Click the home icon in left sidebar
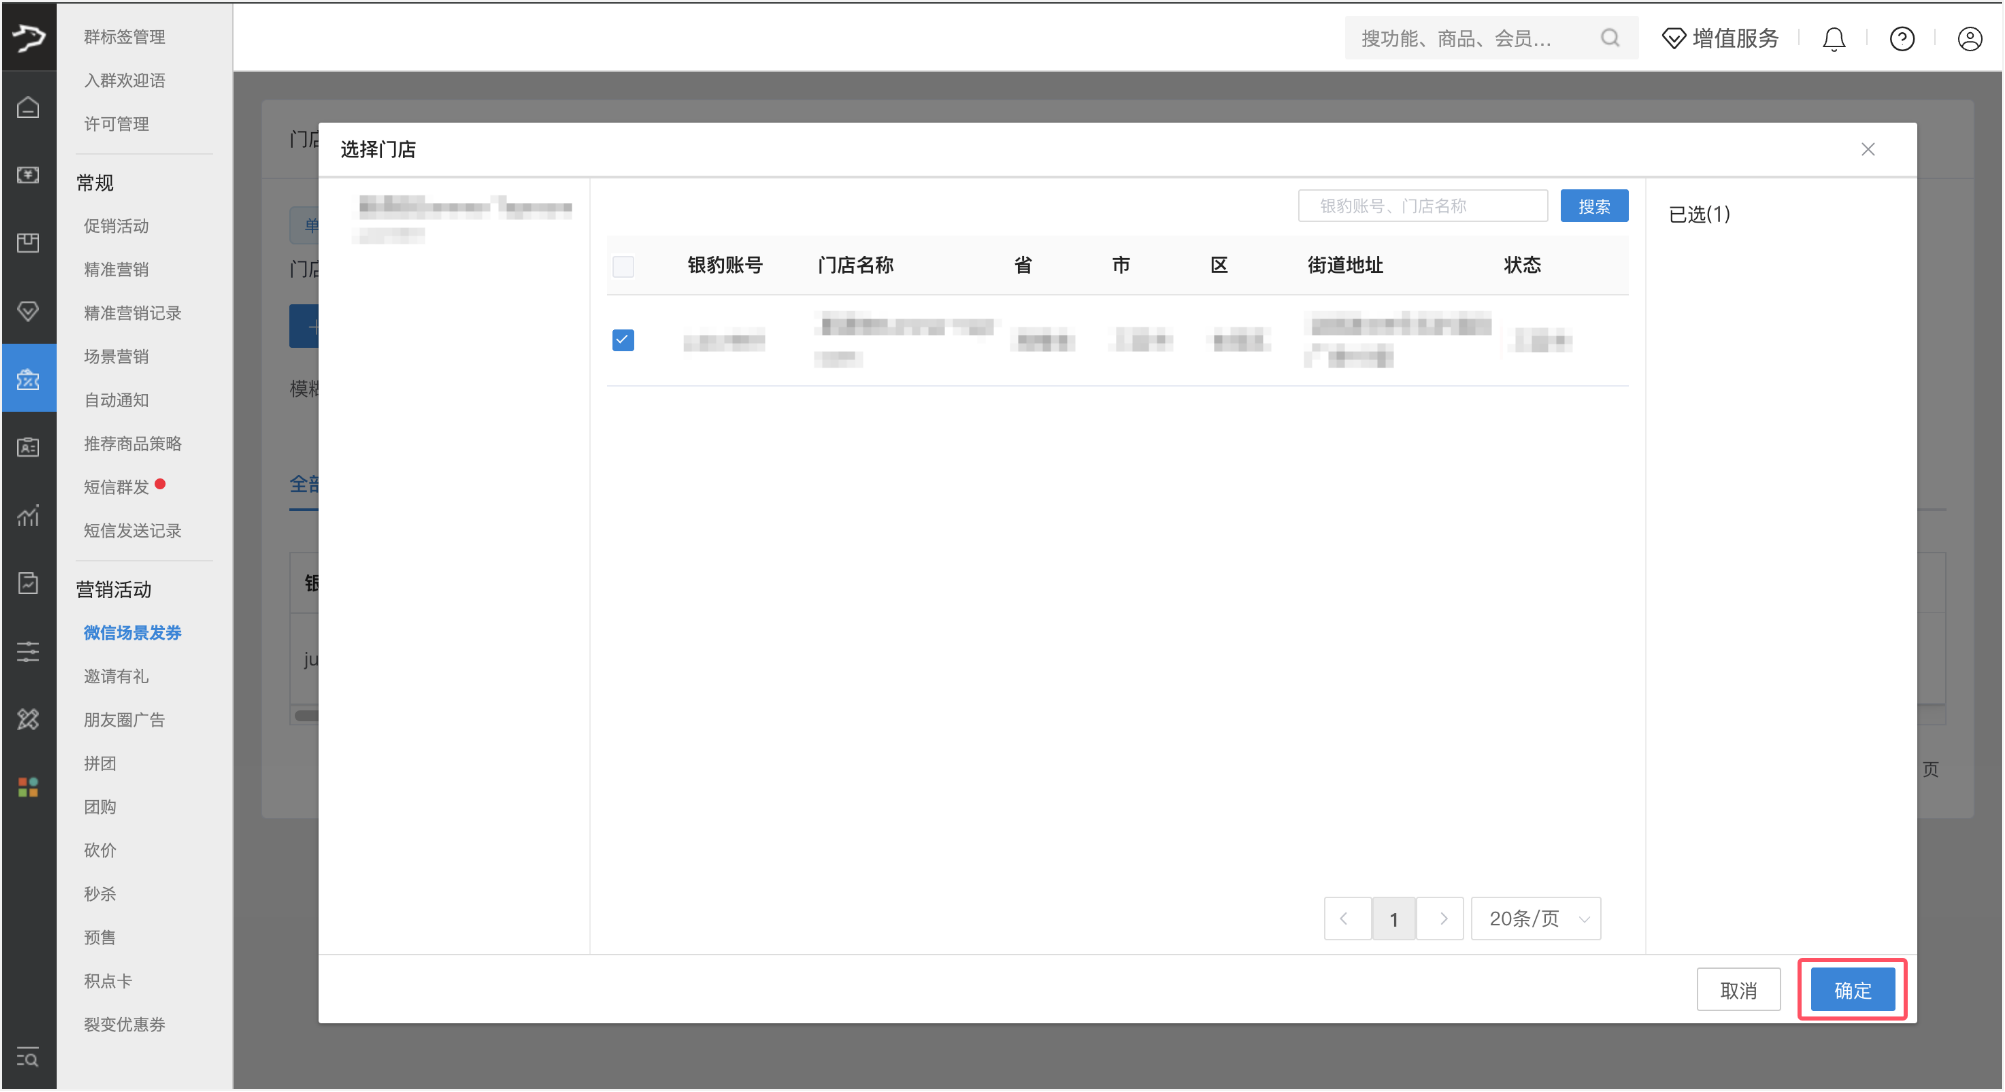Viewport: 2005px width, 1092px height. pyautogui.click(x=28, y=107)
